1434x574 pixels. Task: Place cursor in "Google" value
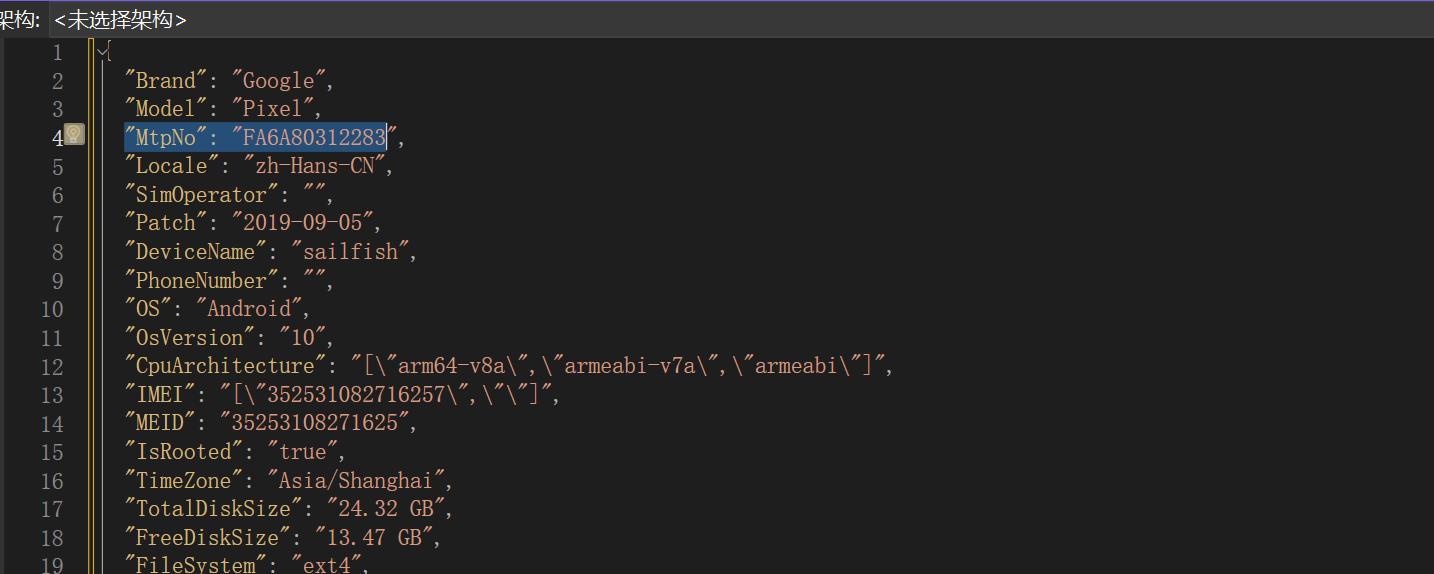[280, 81]
